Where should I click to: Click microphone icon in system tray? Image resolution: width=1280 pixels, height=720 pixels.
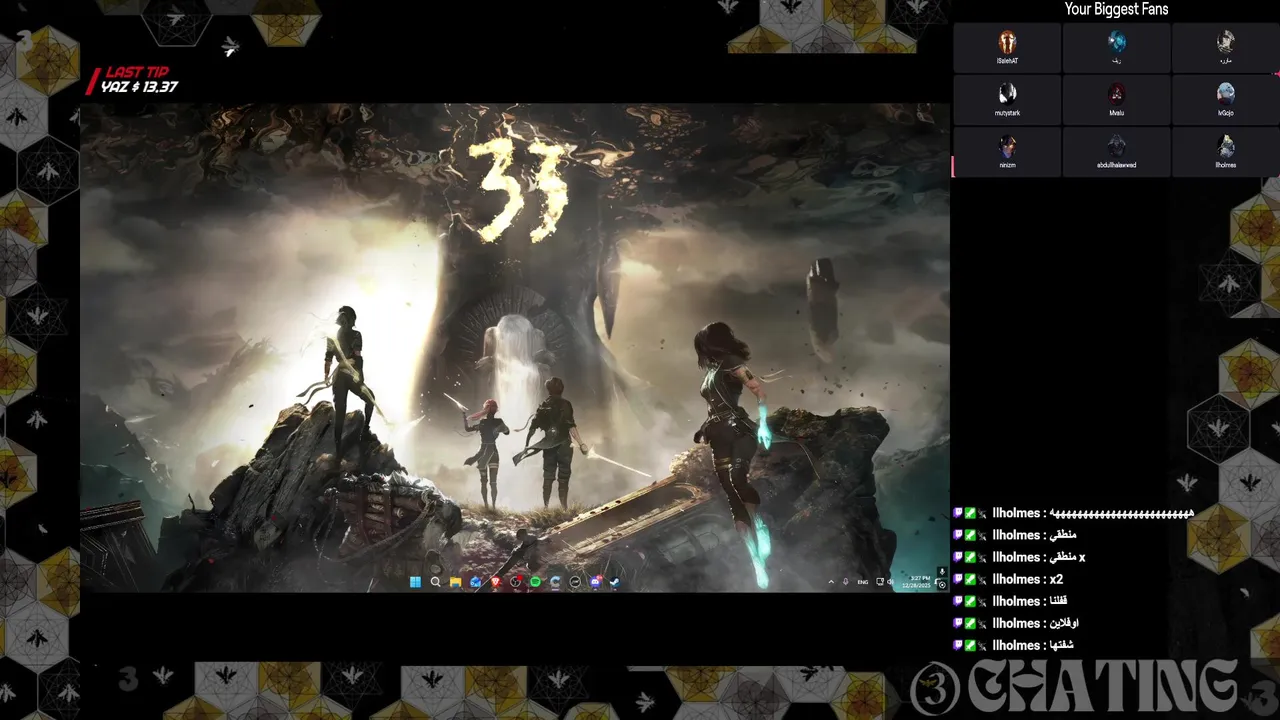[x=846, y=582]
